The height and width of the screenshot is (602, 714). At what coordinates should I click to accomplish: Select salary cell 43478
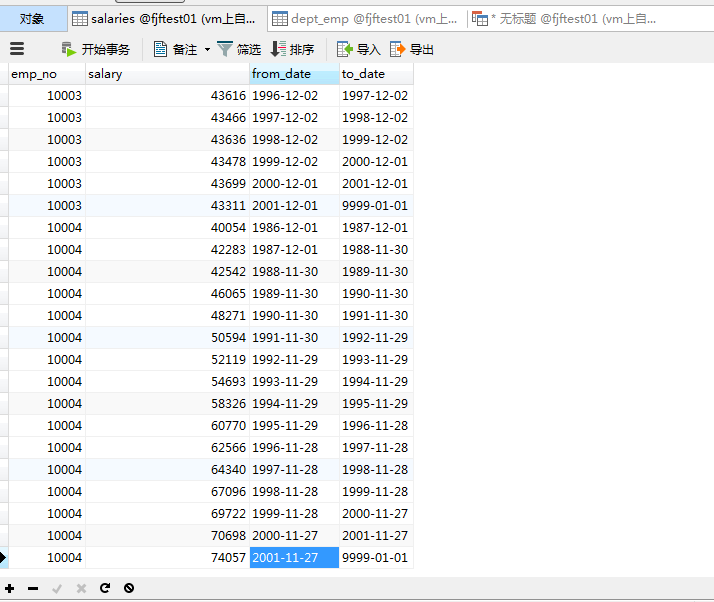click(x=167, y=162)
